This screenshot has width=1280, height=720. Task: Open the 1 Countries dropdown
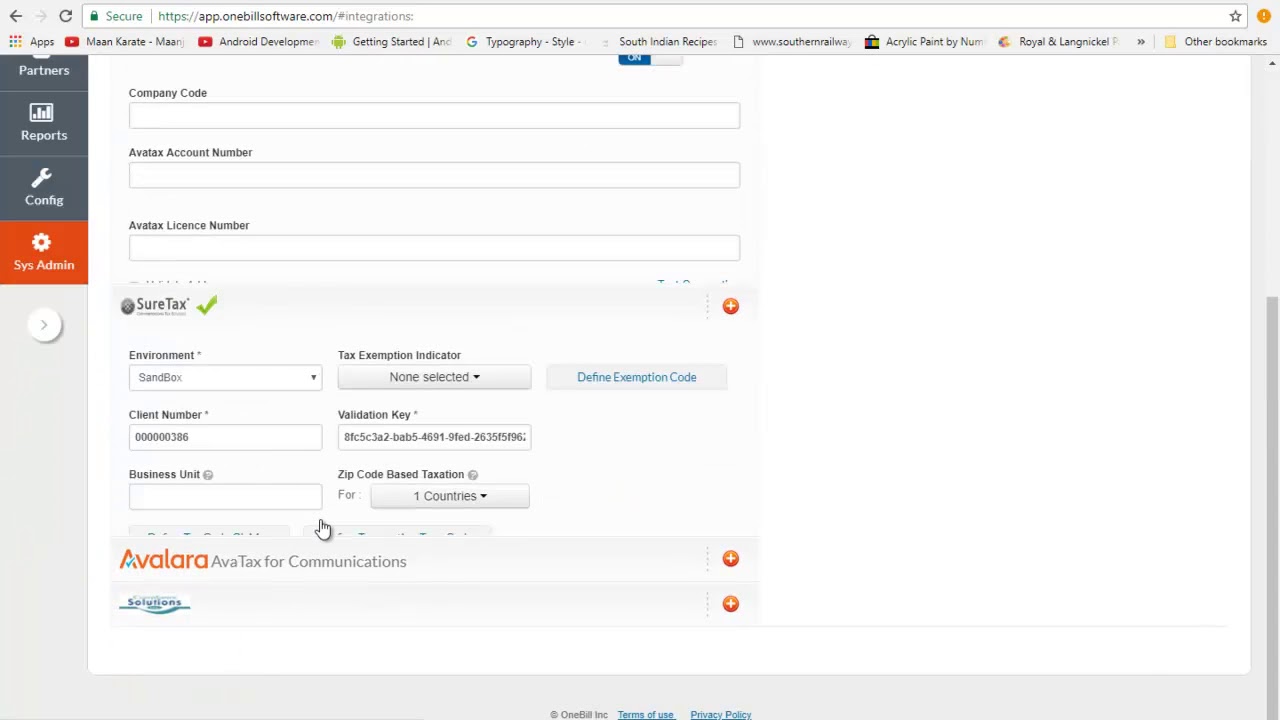pyautogui.click(x=450, y=496)
